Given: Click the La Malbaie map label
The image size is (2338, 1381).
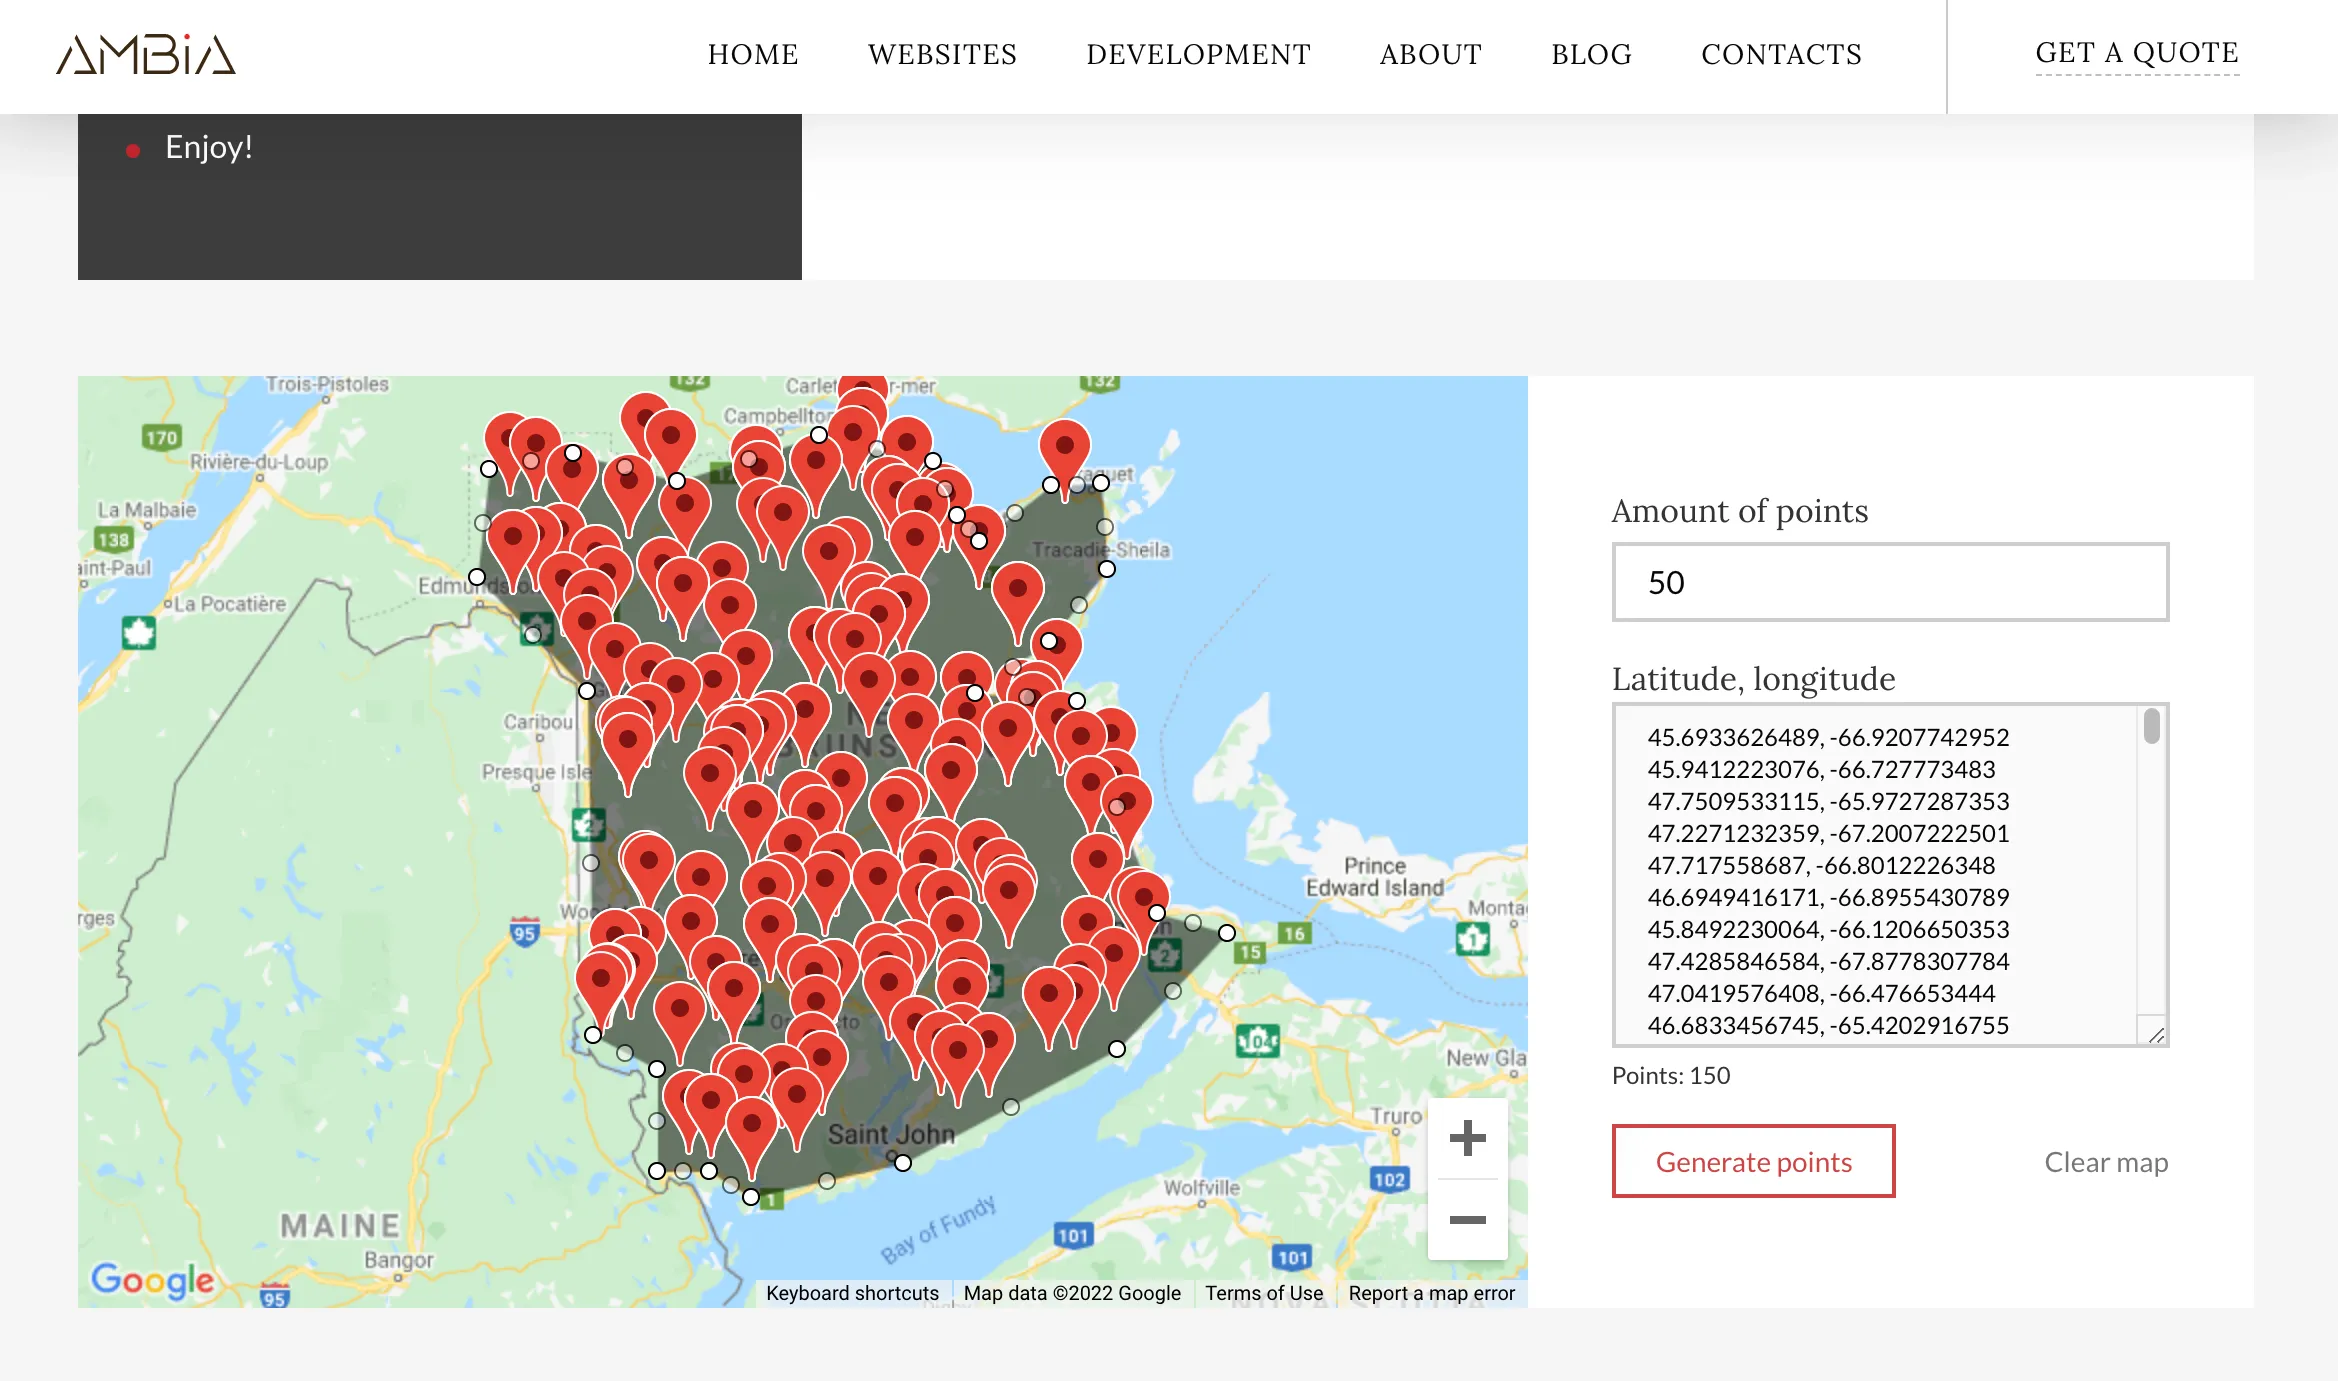Looking at the screenshot, I should [x=147, y=510].
